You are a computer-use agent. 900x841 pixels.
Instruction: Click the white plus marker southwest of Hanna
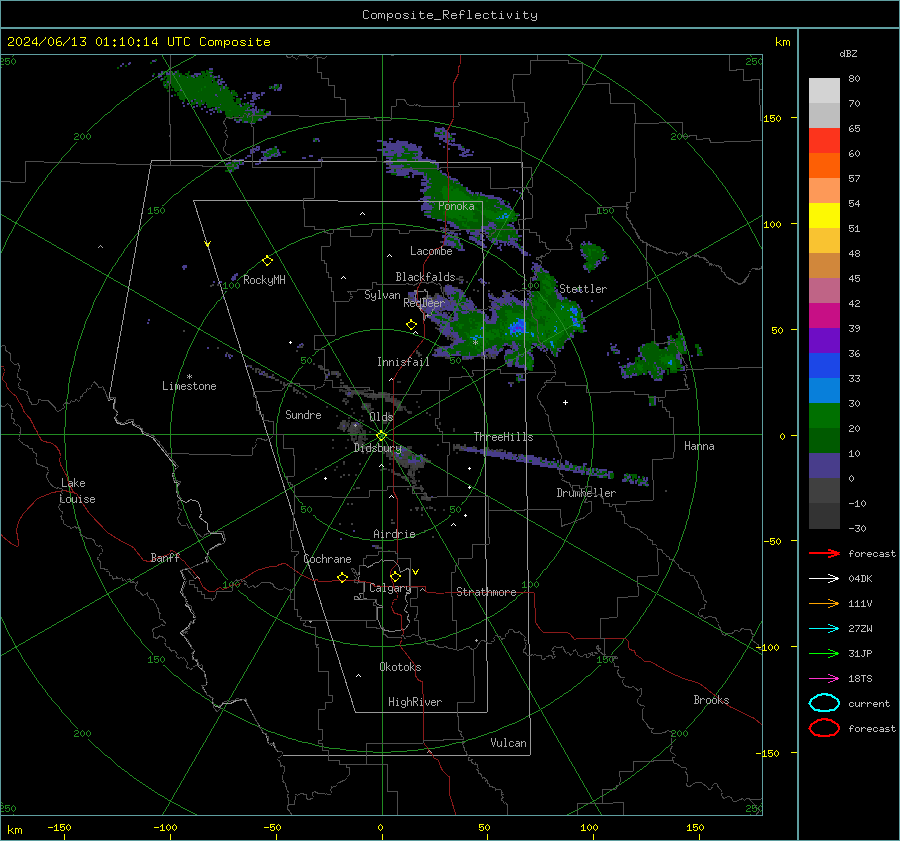point(565,402)
